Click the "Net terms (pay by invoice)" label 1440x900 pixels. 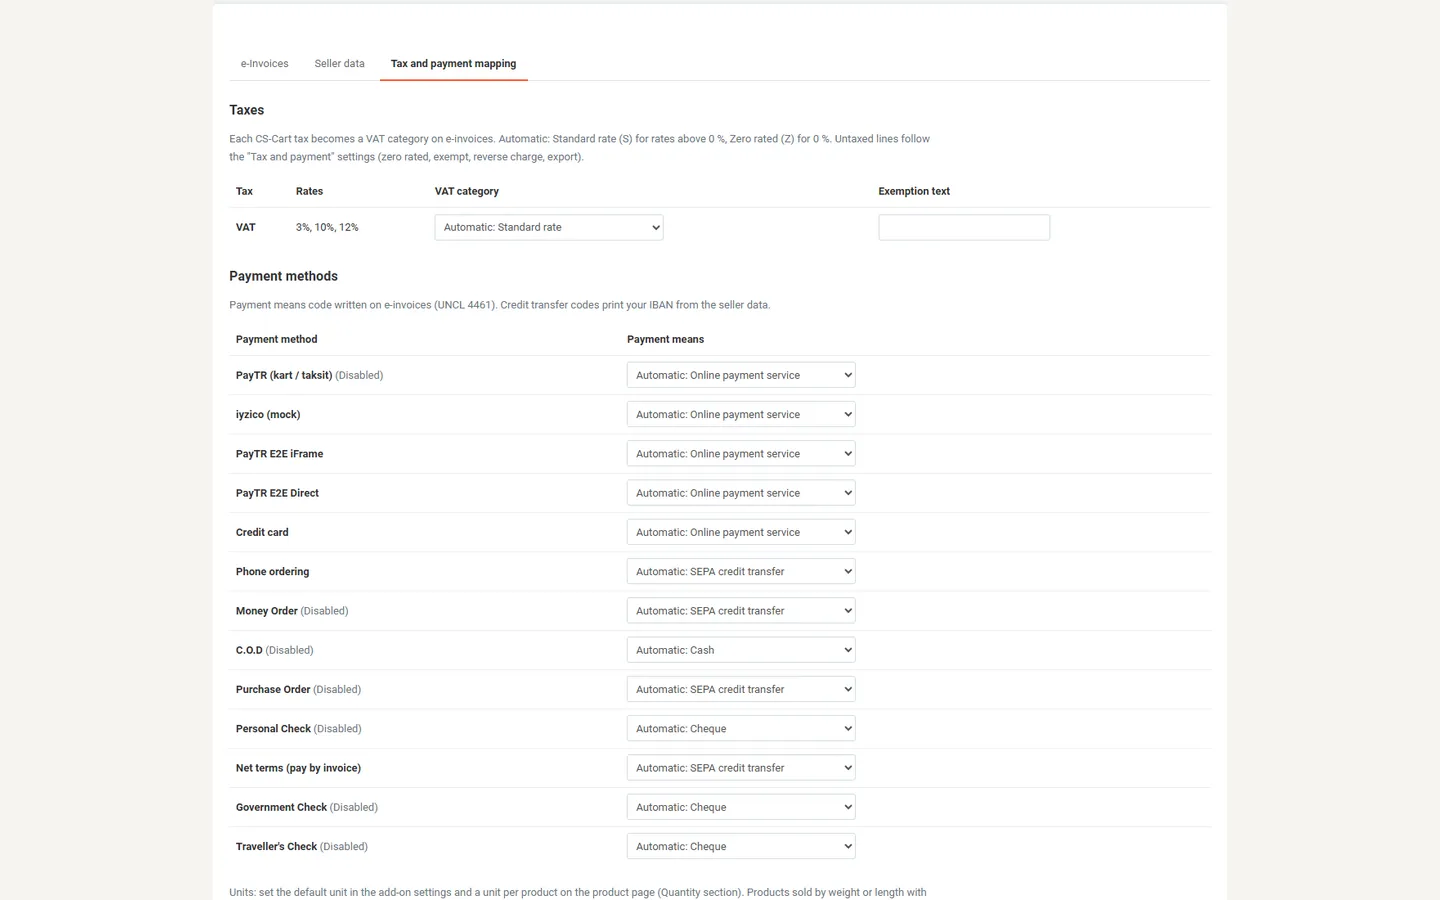298,768
